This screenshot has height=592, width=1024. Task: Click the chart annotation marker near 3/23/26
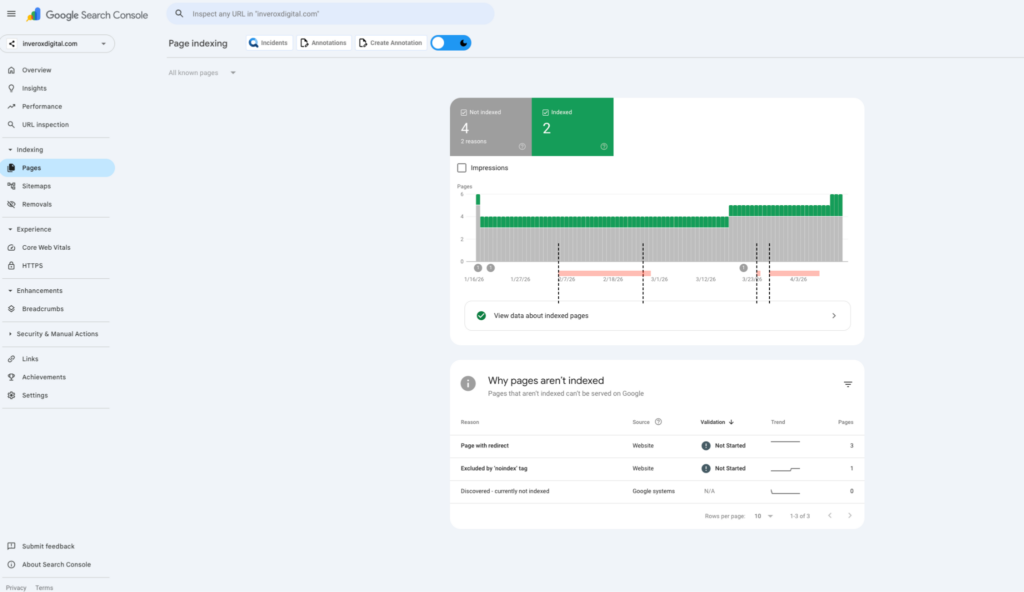click(x=743, y=268)
